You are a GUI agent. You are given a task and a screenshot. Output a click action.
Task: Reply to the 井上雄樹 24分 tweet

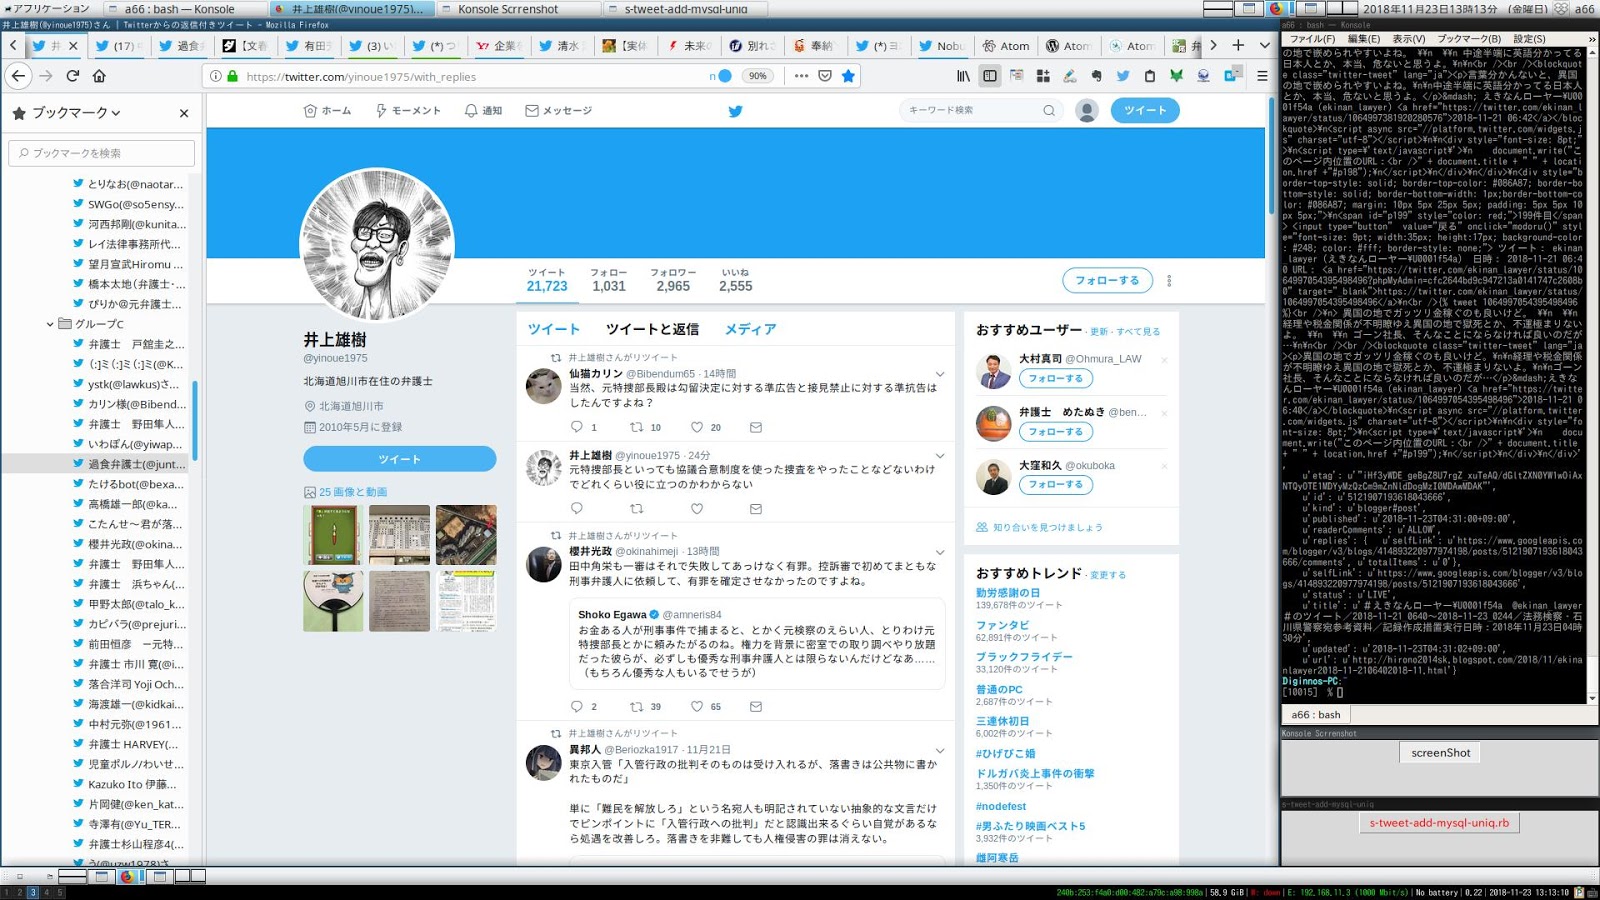[577, 509]
